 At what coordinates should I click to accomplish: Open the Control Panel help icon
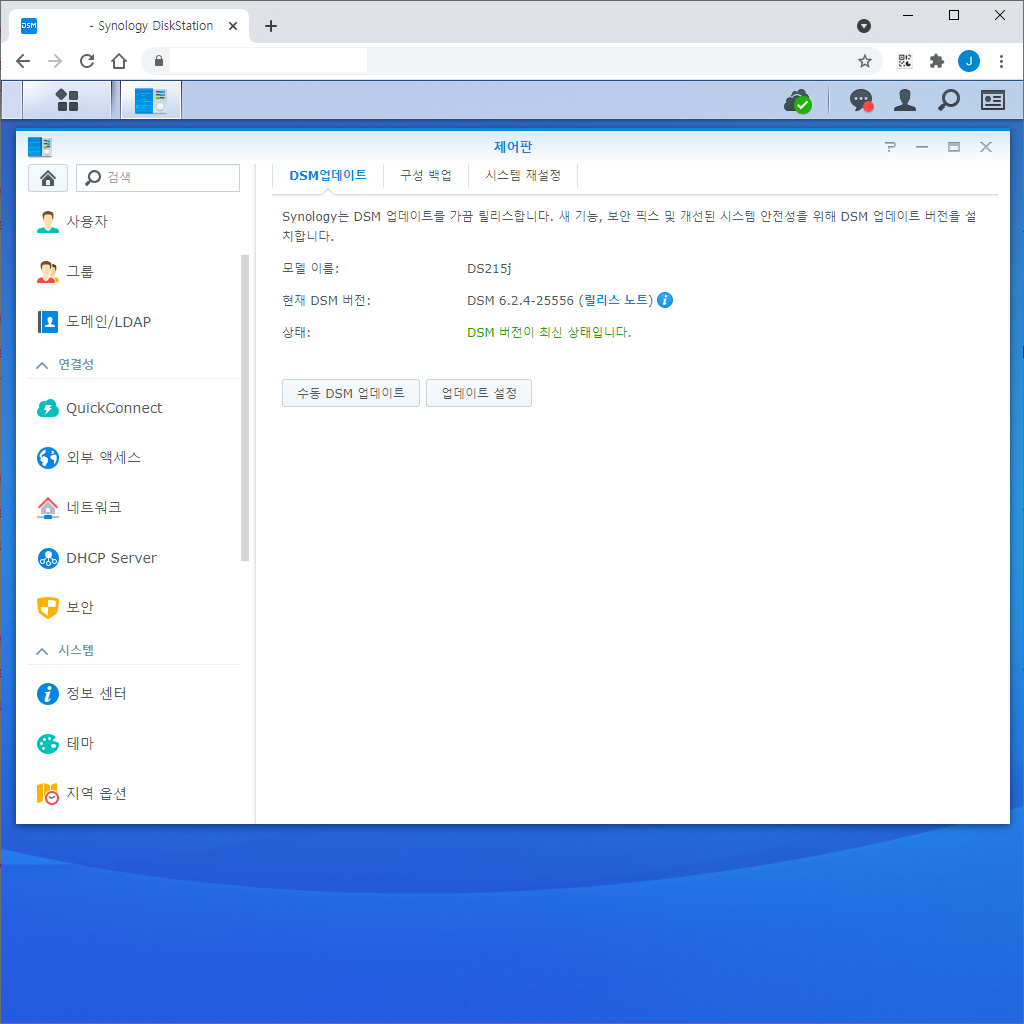(x=890, y=147)
